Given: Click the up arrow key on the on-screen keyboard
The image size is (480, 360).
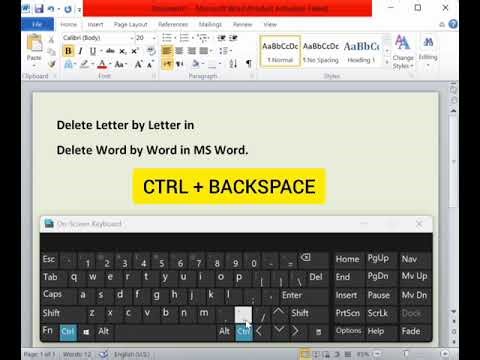Looking at the screenshot, I should coord(279,313).
